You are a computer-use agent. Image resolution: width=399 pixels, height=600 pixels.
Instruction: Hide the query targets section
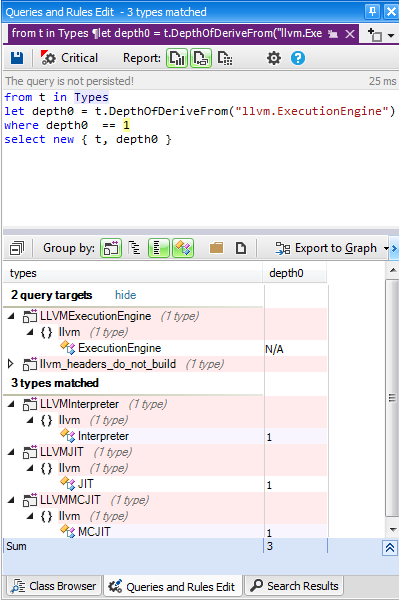coord(125,295)
